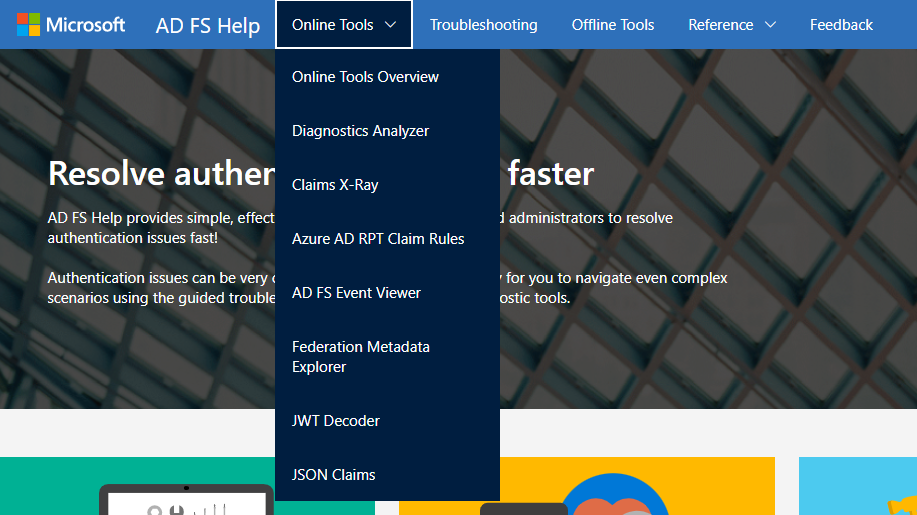Go to the Troubleshooting page
917x515 pixels.
click(x=483, y=25)
